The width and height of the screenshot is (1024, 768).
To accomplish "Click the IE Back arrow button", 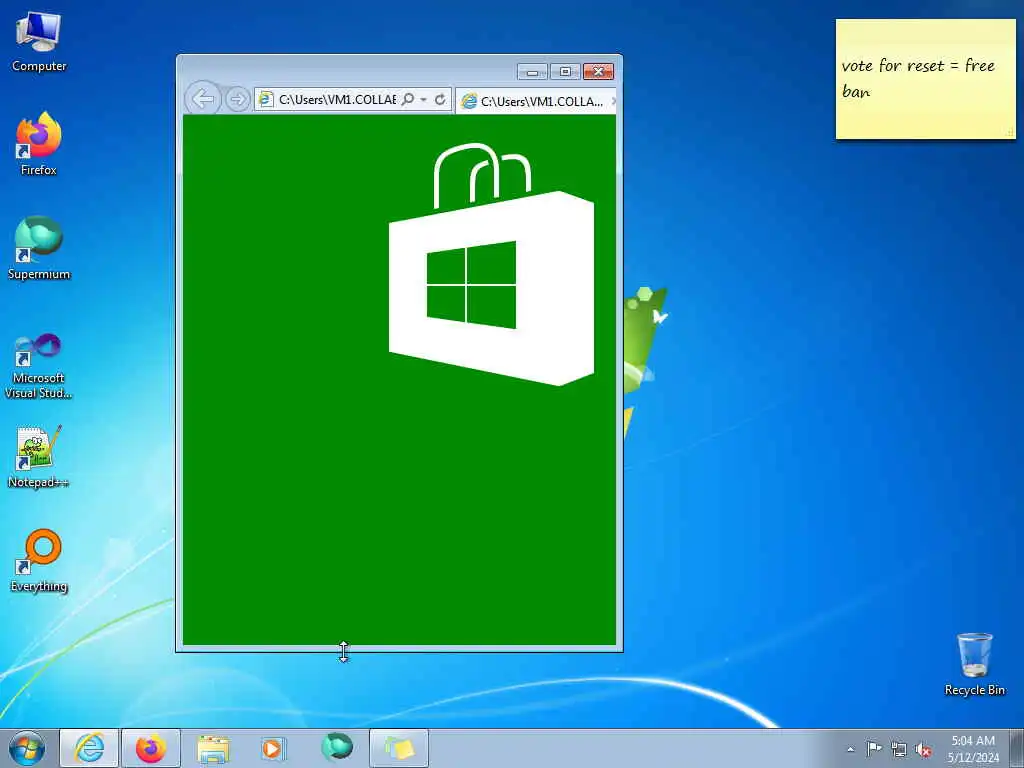I will click(203, 99).
